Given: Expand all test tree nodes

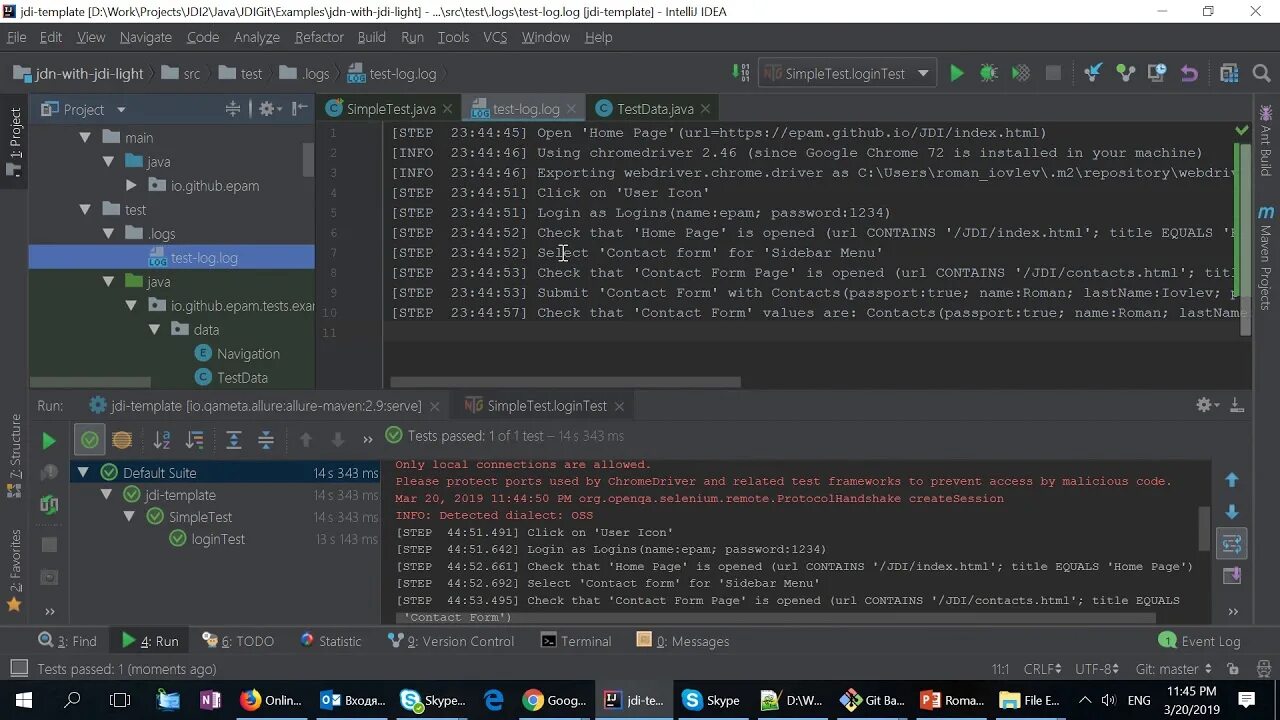Looking at the screenshot, I should coord(233,439).
